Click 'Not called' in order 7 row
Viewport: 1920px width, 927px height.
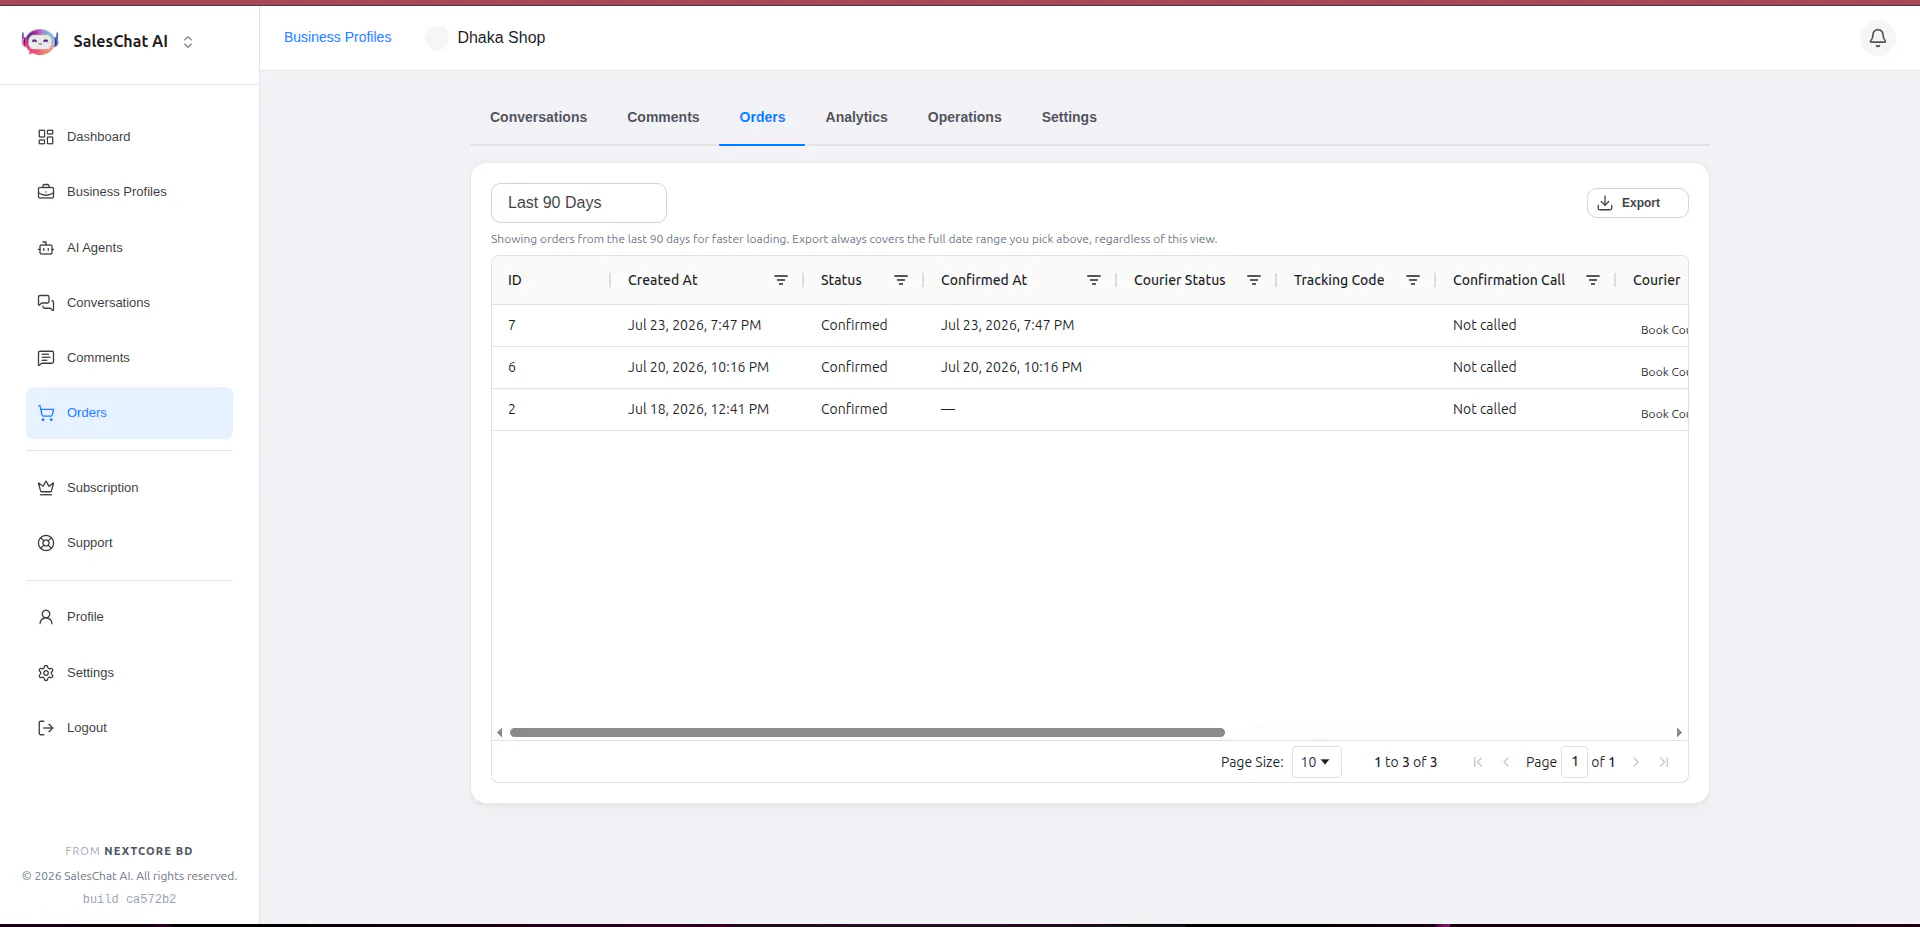click(x=1484, y=325)
